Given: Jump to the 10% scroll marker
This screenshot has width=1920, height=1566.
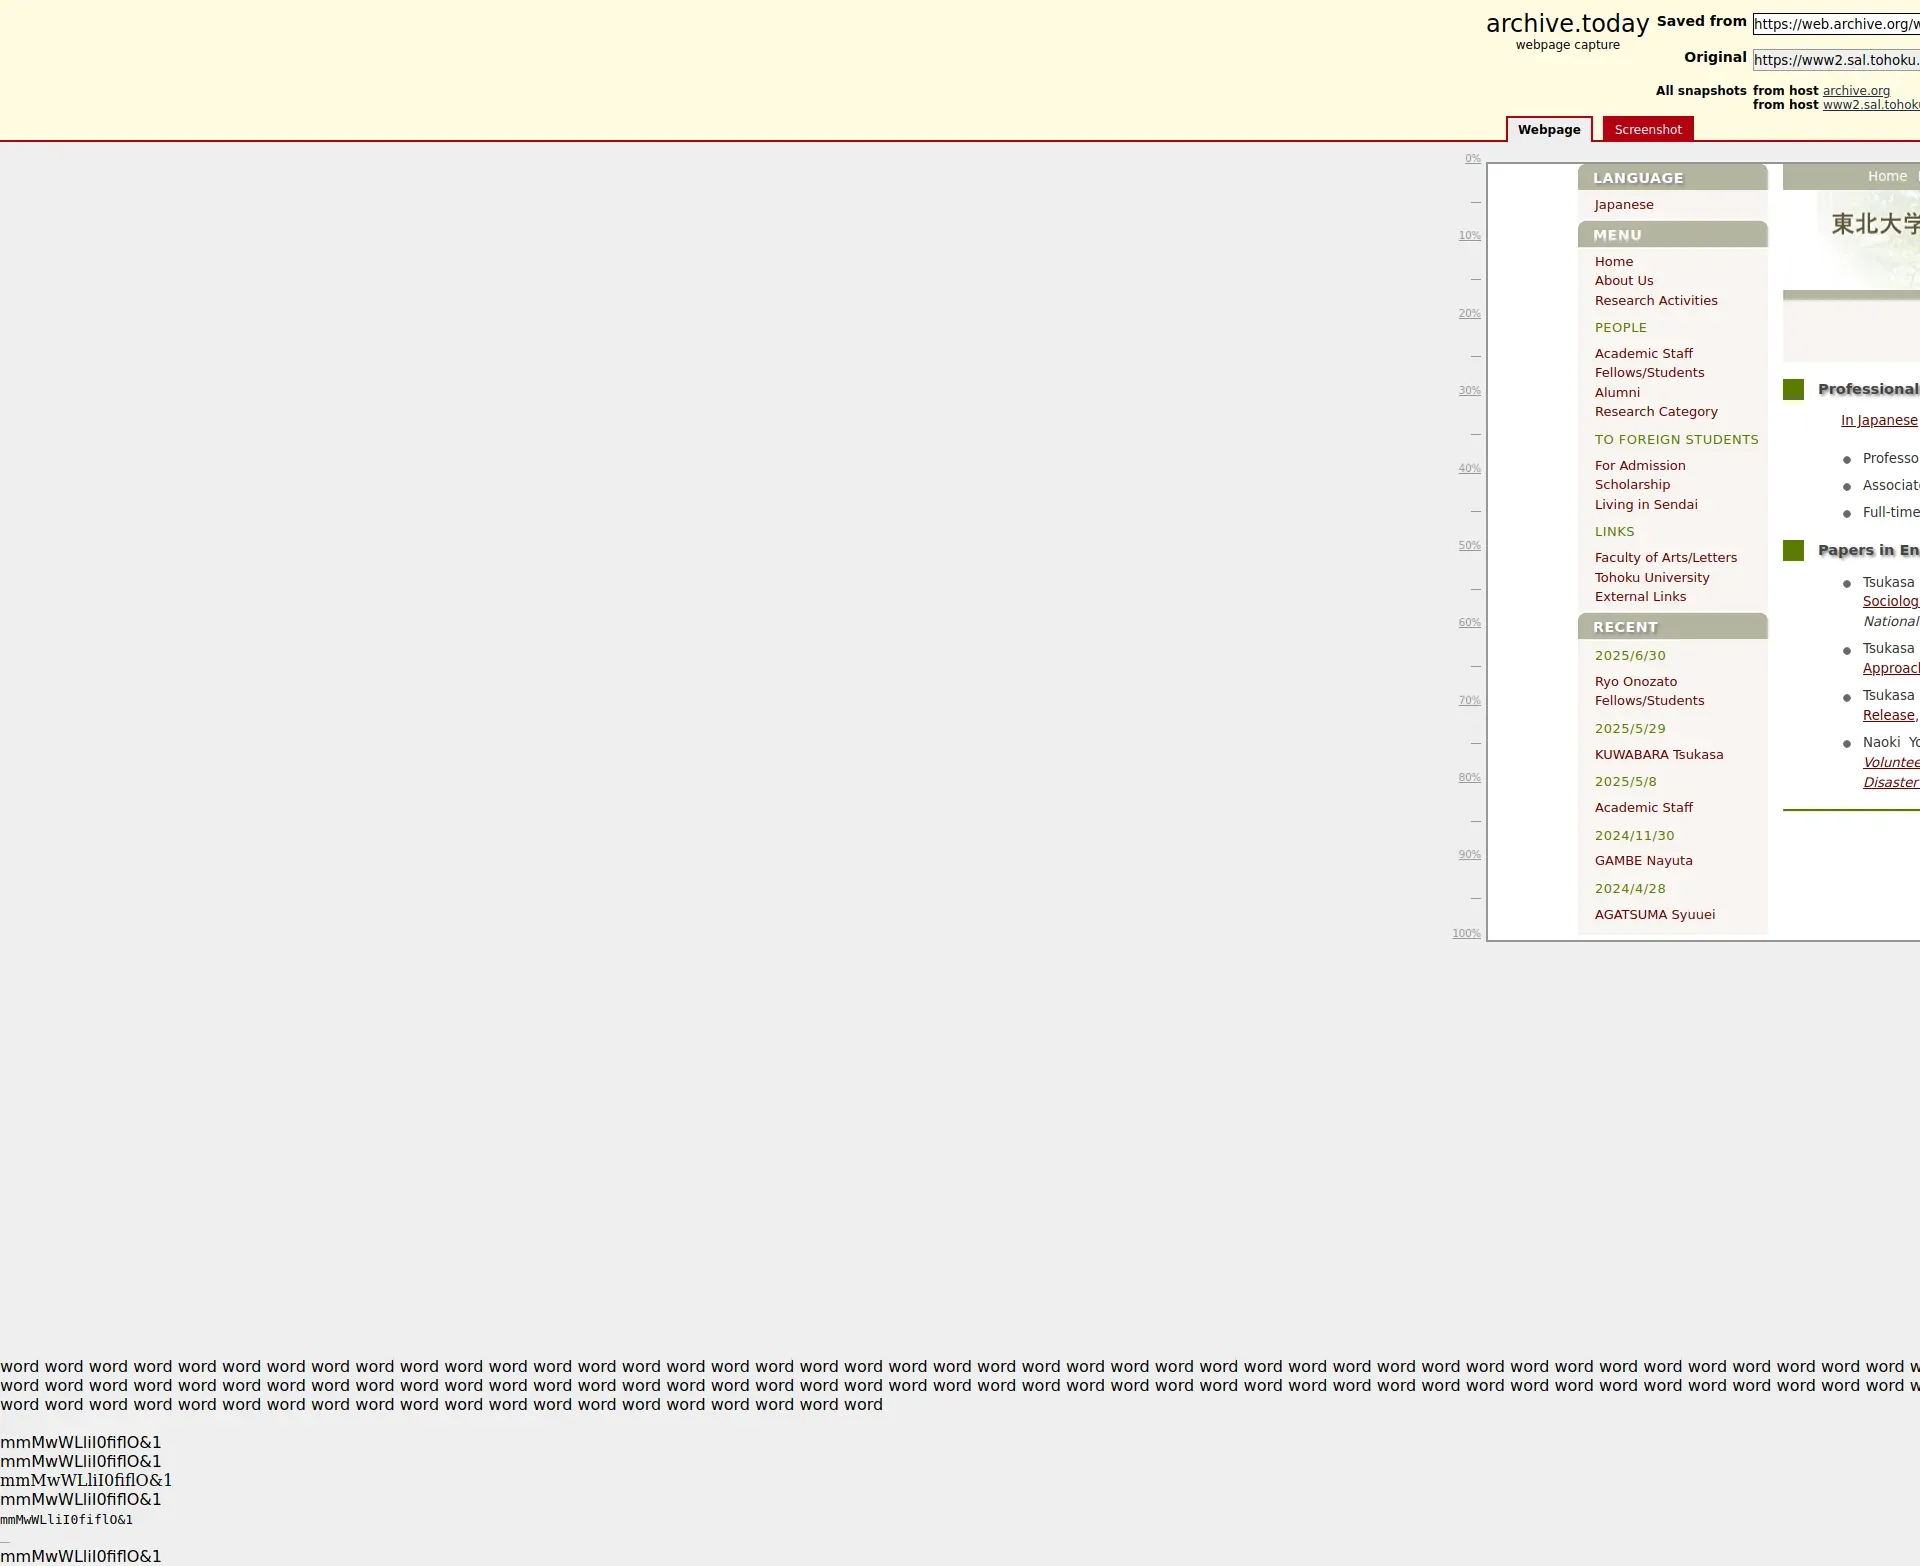Looking at the screenshot, I should [x=1469, y=236].
